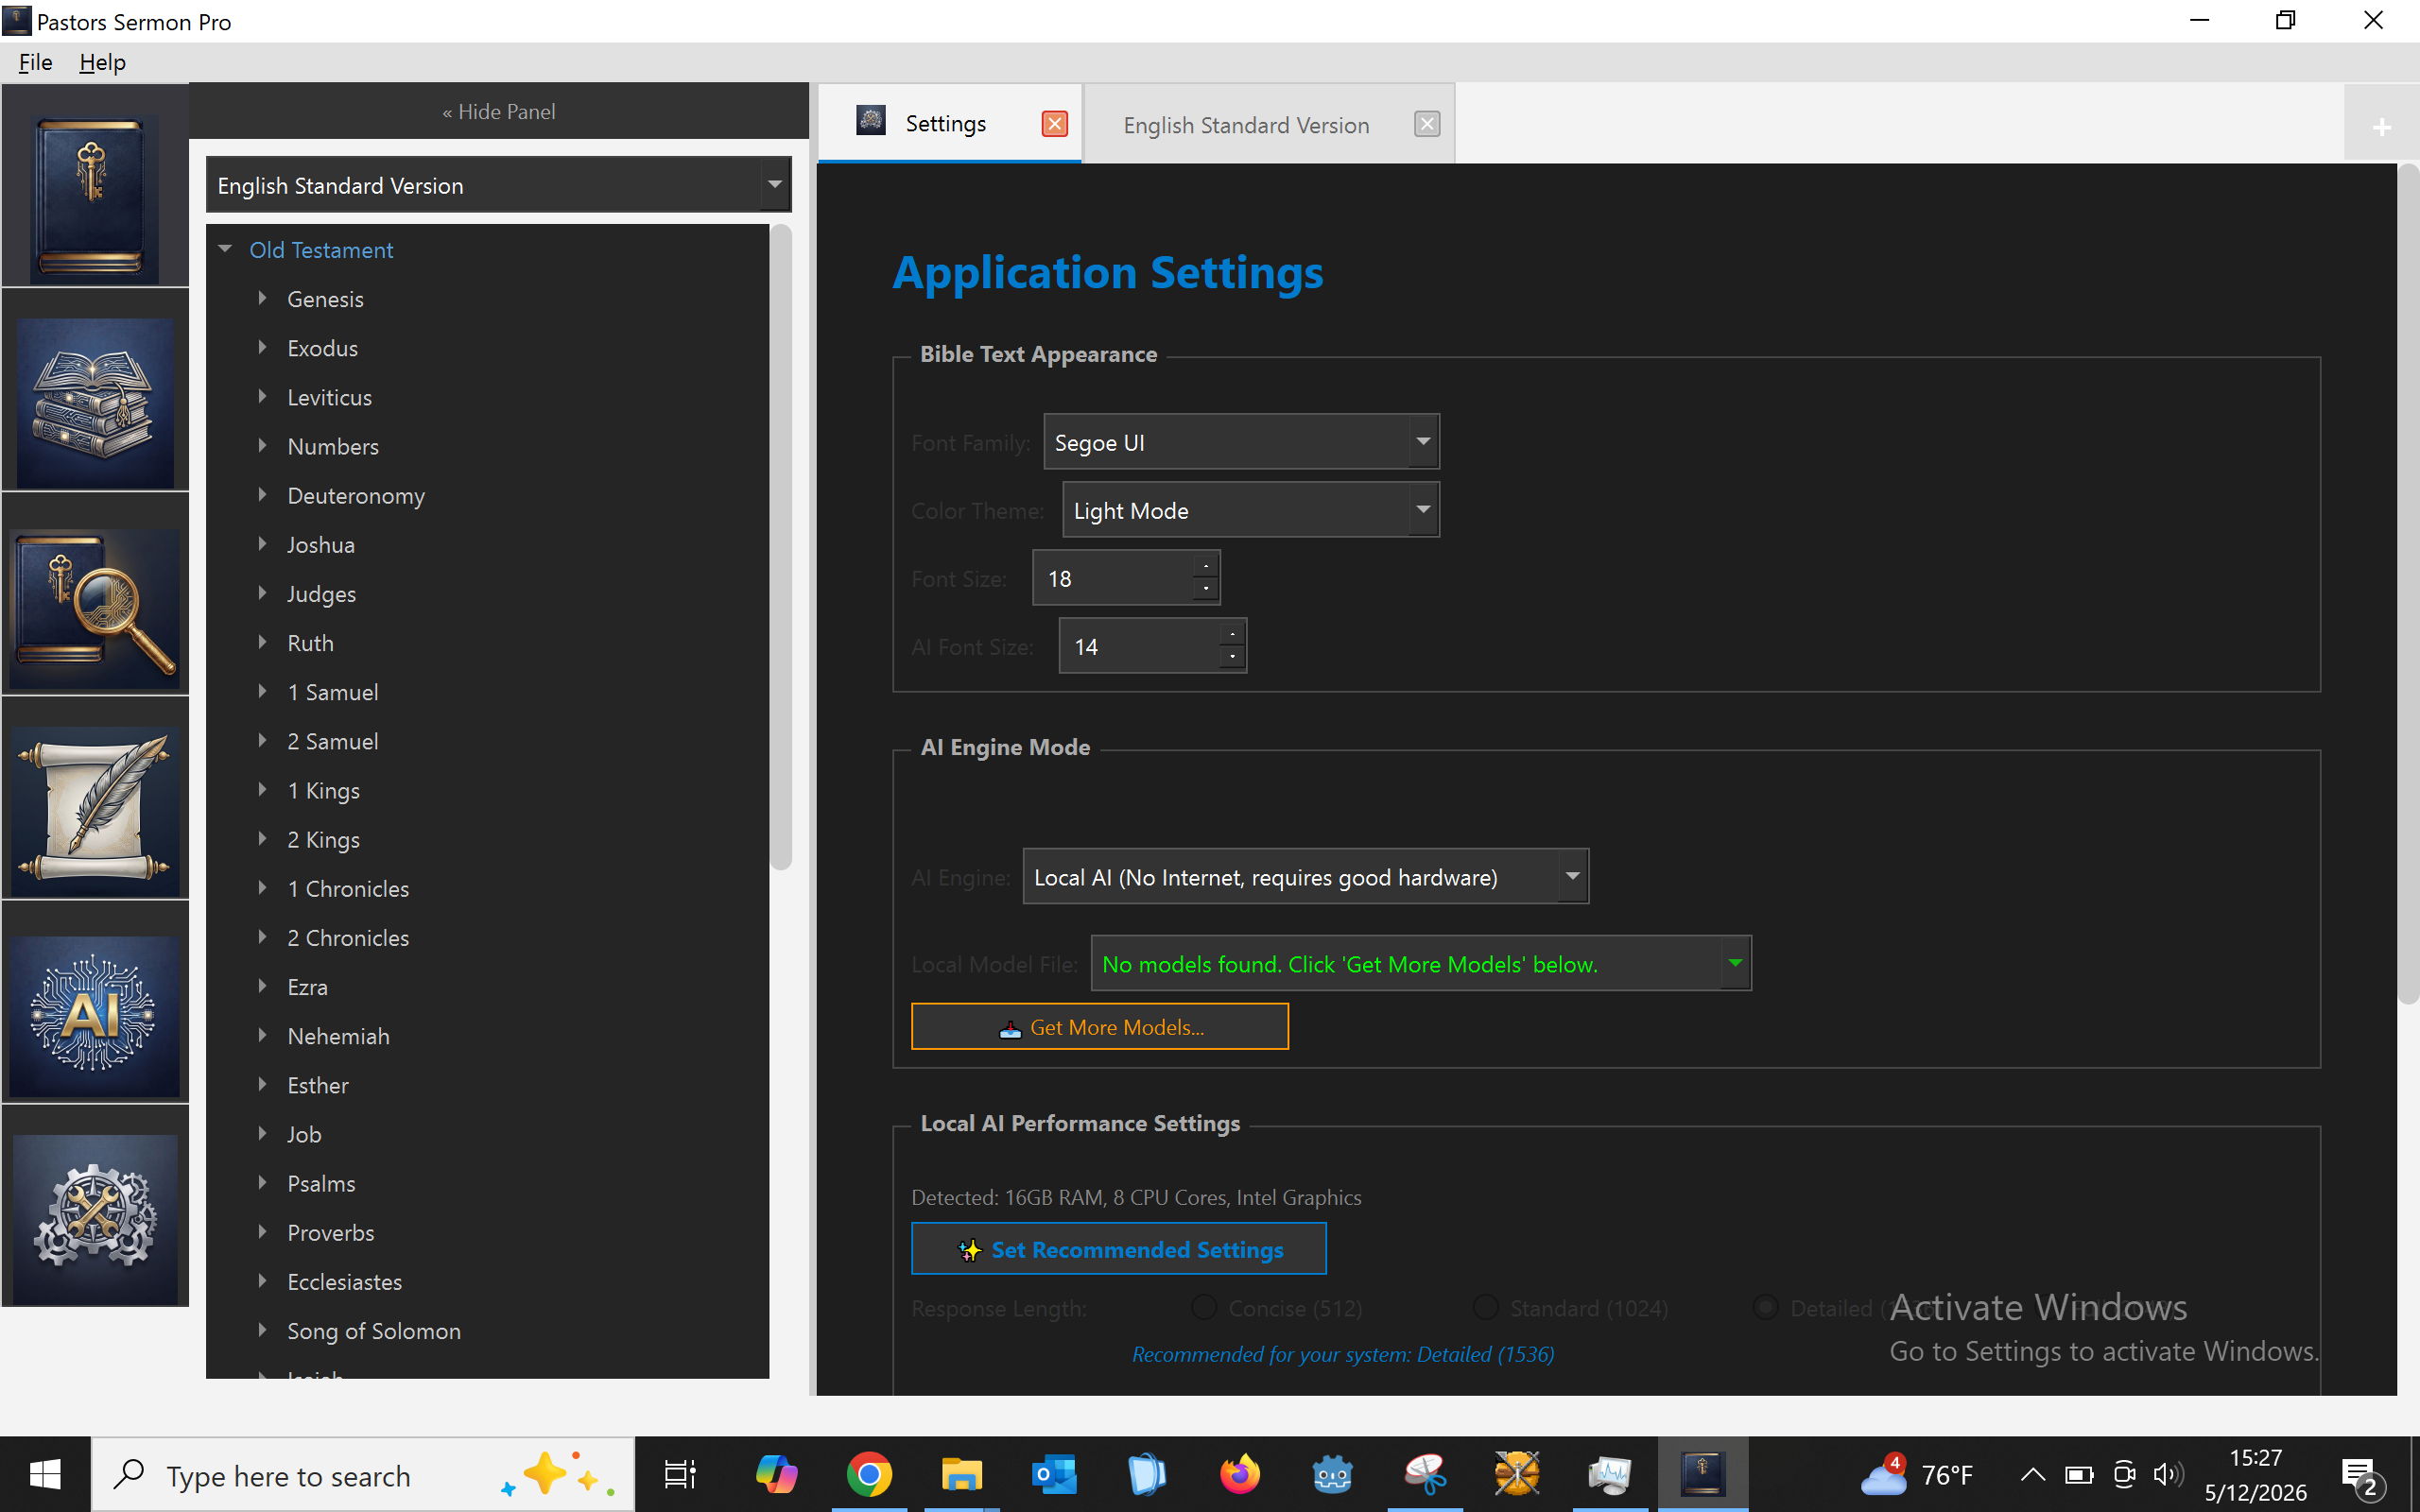This screenshot has height=1512, width=2420.
Task: Select Exodus in the book tree
Action: tap(322, 348)
